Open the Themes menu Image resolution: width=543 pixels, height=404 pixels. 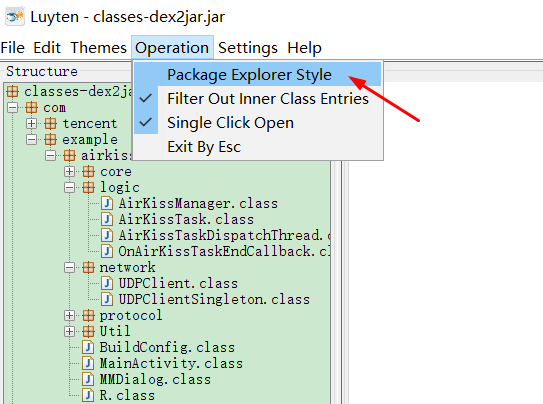[x=98, y=47]
